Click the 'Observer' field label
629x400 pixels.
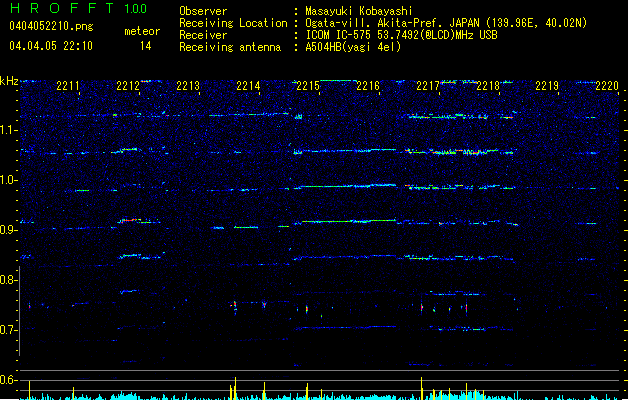pos(203,11)
